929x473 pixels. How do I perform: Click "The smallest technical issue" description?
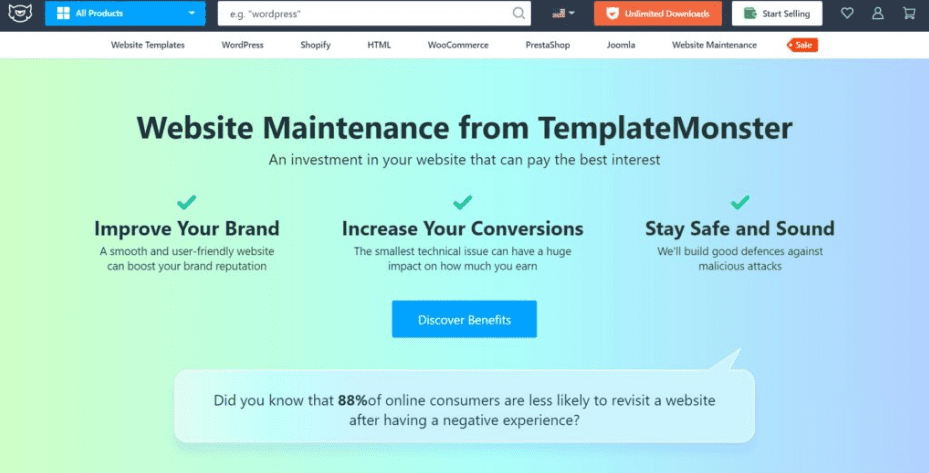click(x=463, y=258)
